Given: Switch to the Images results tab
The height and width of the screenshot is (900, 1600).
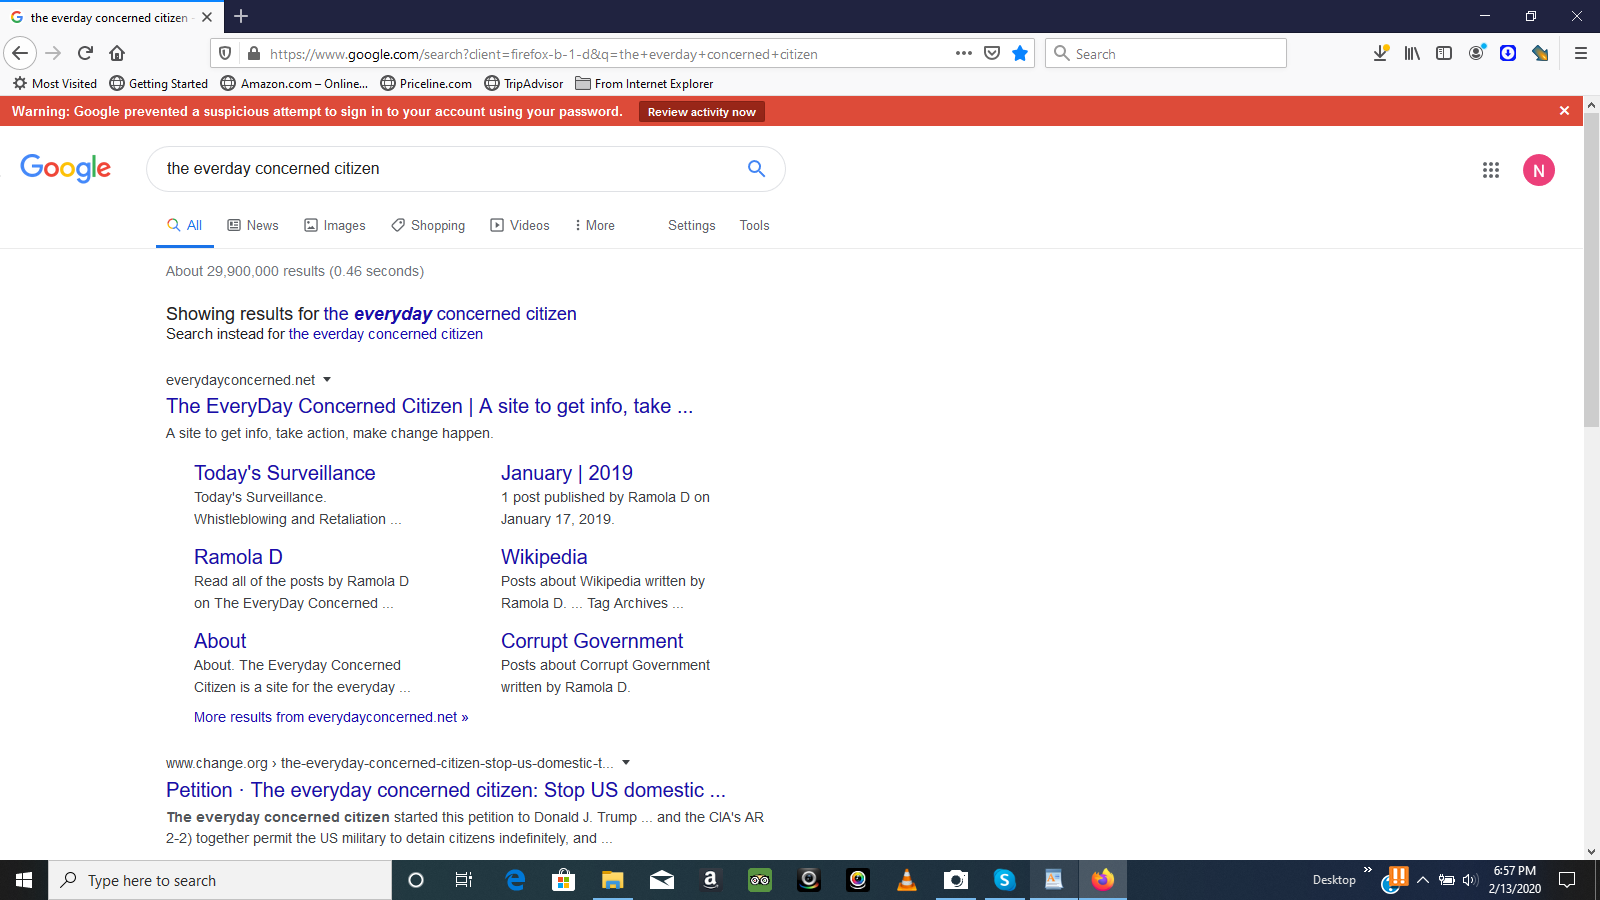Looking at the screenshot, I should tap(335, 226).
